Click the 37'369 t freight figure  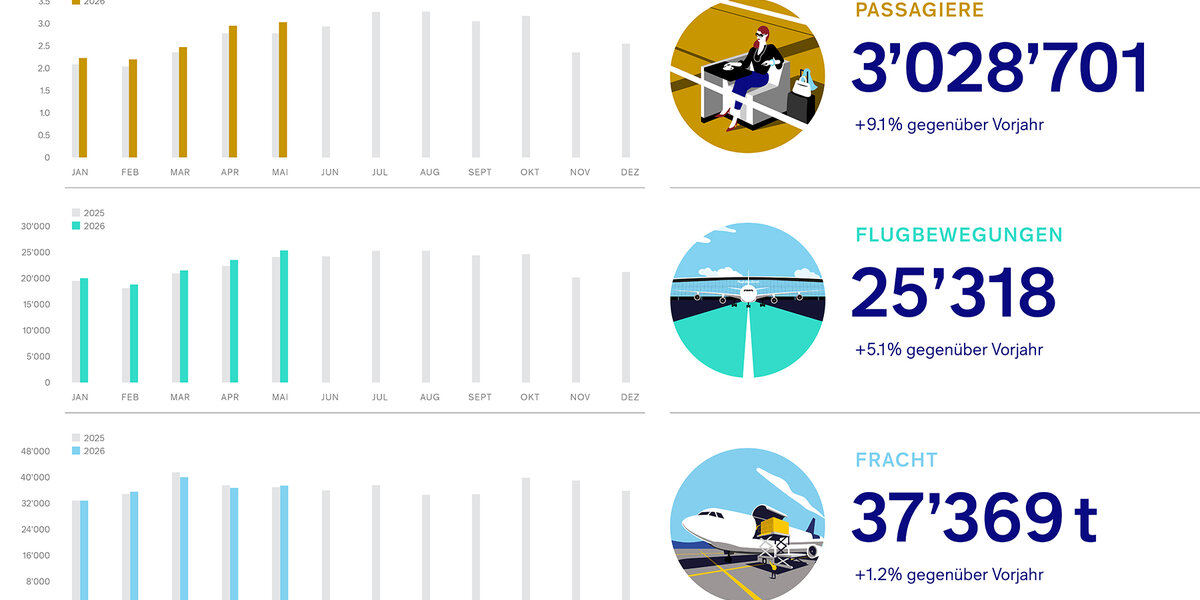[x=975, y=518]
